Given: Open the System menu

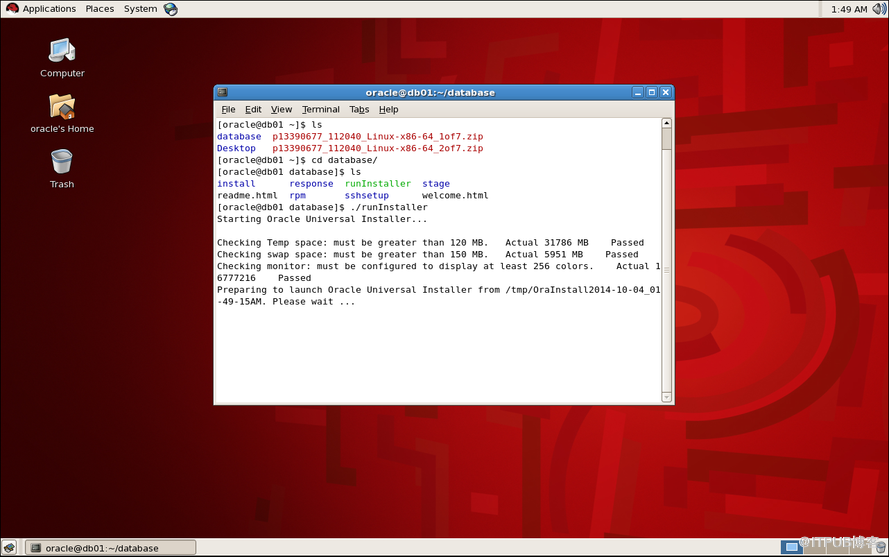Looking at the screenshot, I should pyautogui.click(x=141, y=9).
